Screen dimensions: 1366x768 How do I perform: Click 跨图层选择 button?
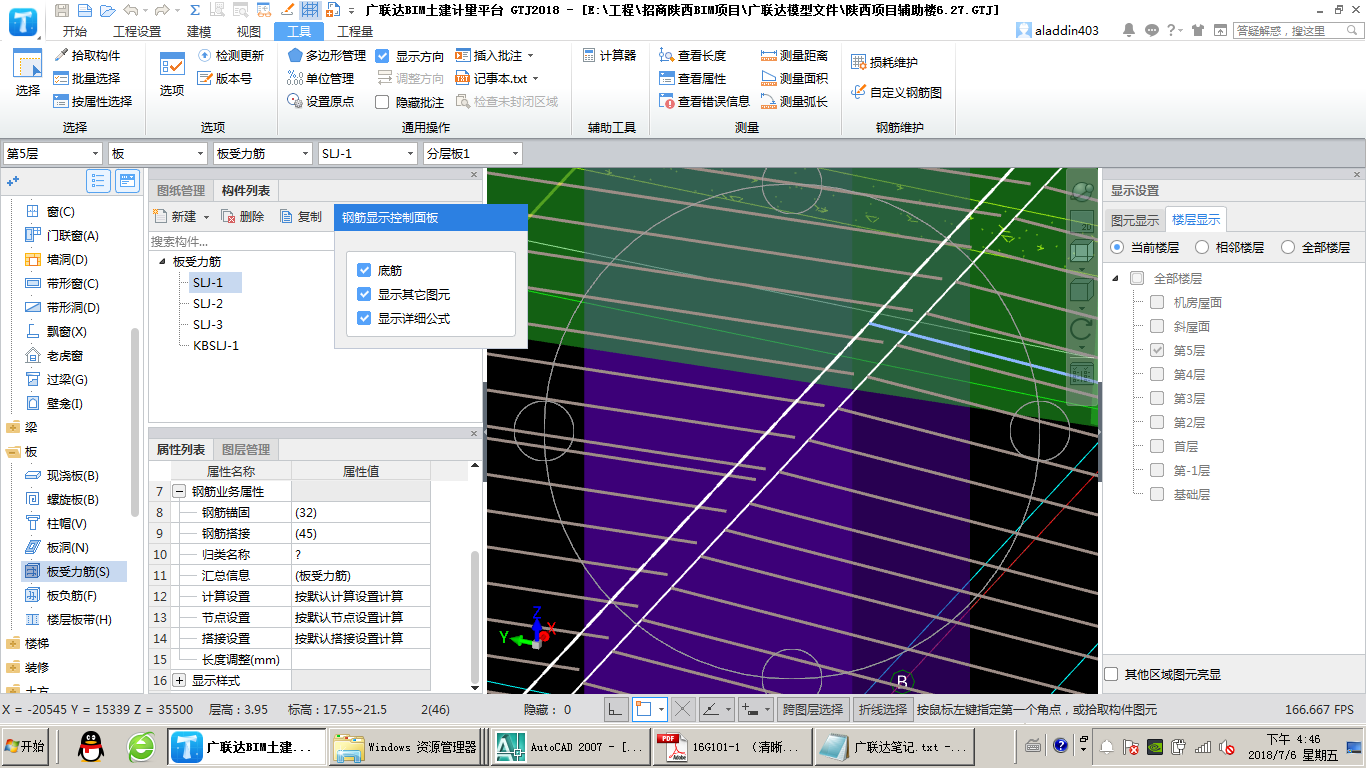[813, 709]
